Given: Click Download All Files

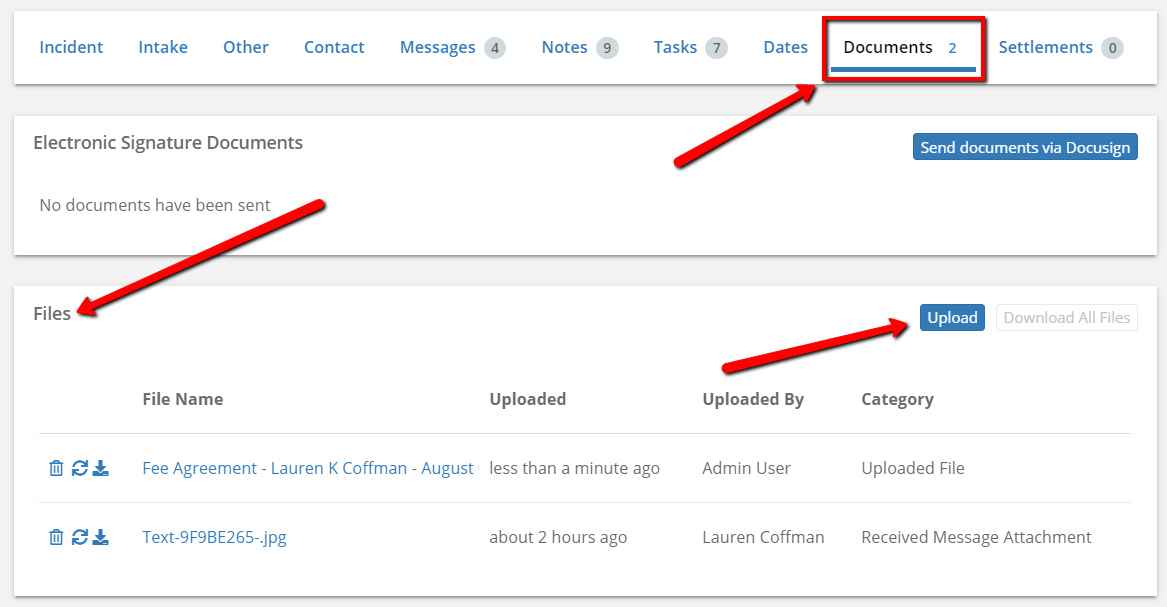Looking at the screenshot, I should point(1066,317).
